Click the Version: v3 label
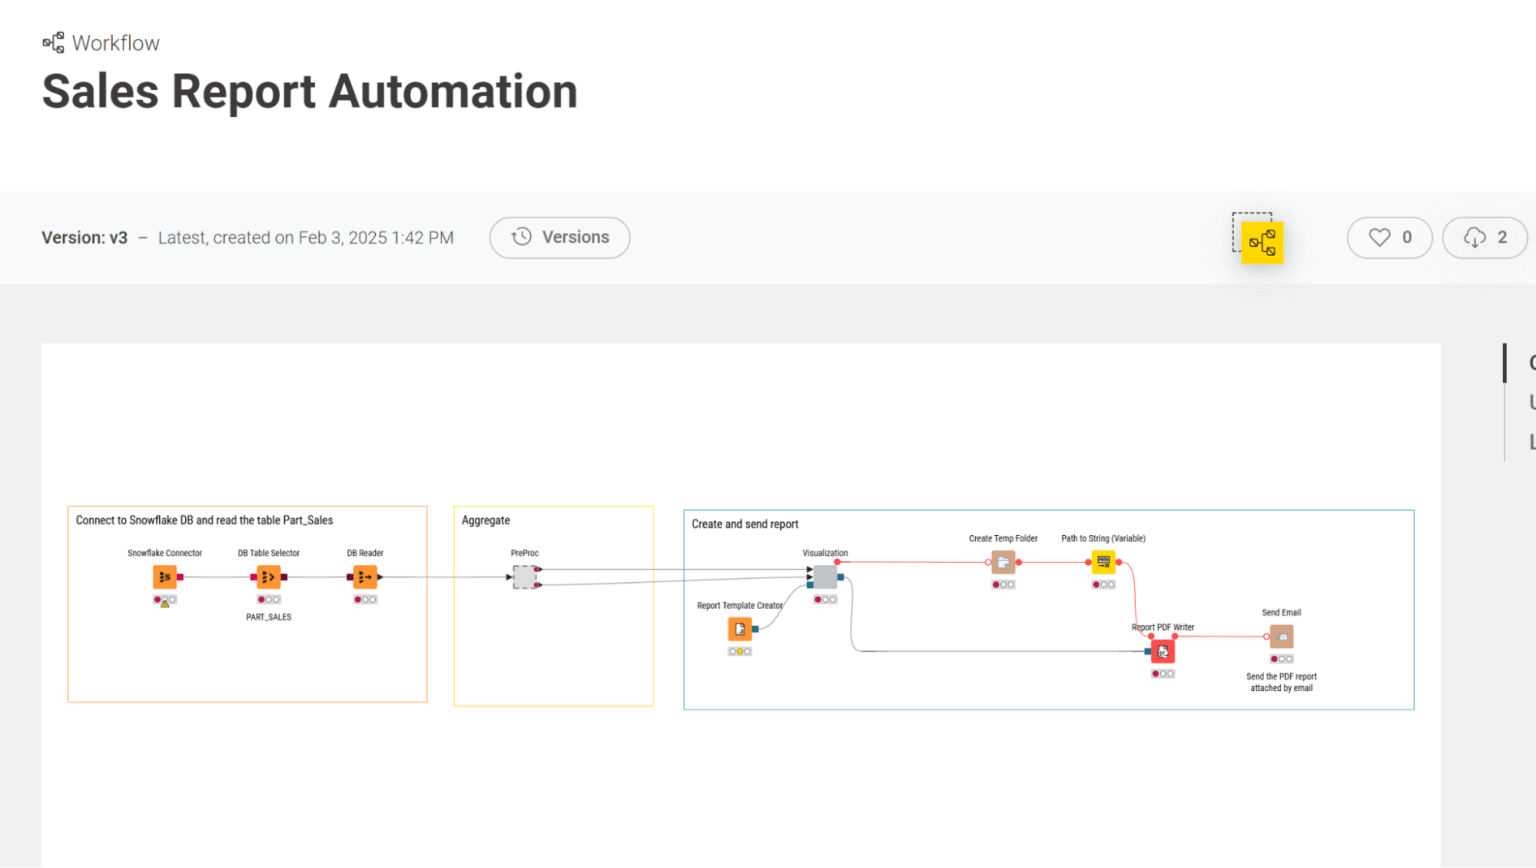The width and height of the screenshot is (1536, 868). click(x=84, y=238)
